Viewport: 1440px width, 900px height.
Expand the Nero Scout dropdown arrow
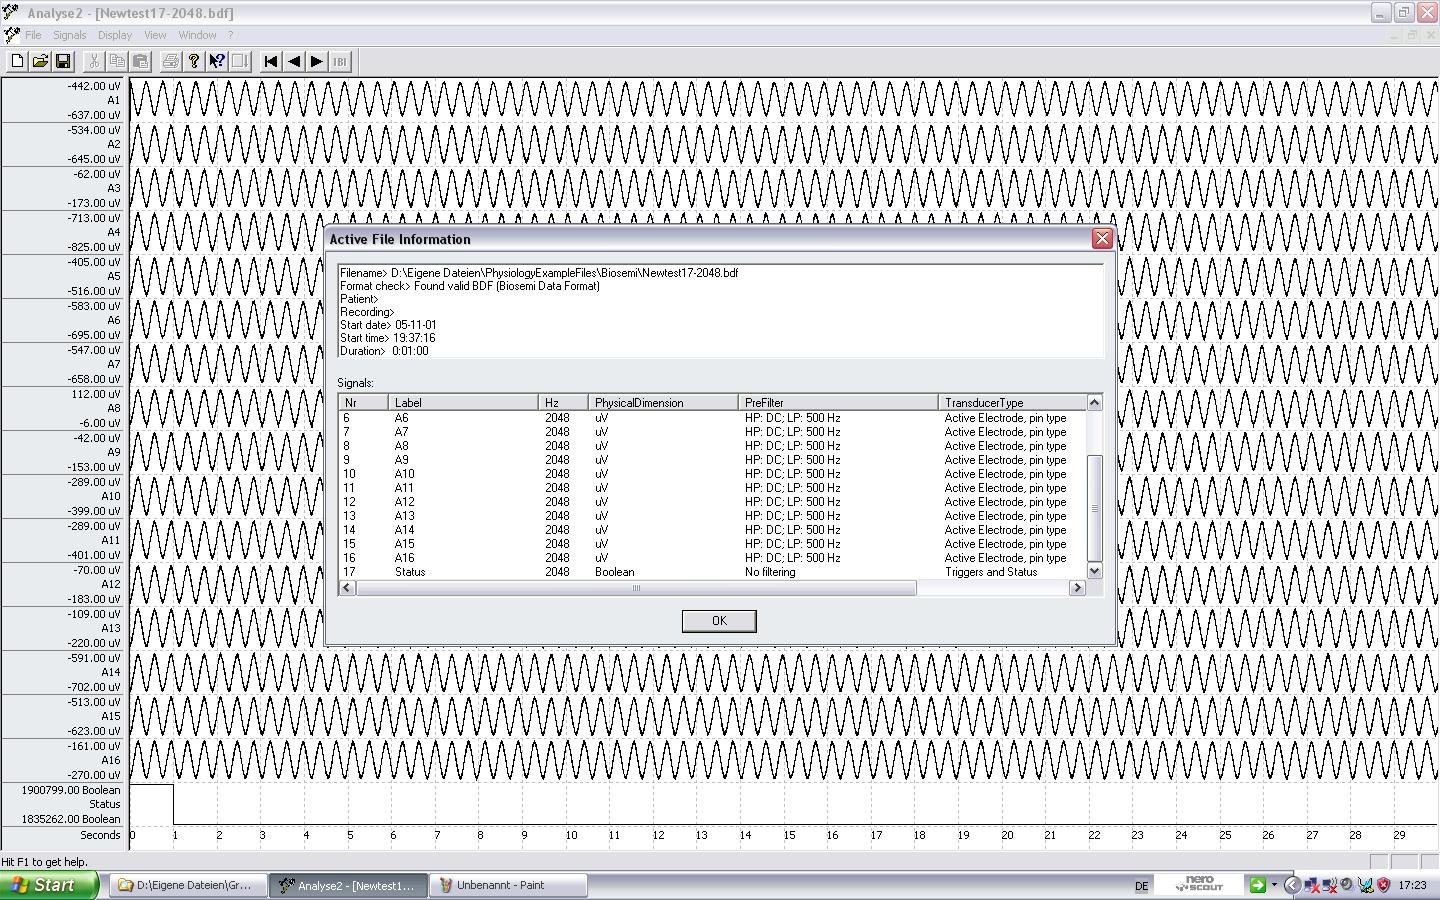click(1272, 885)
